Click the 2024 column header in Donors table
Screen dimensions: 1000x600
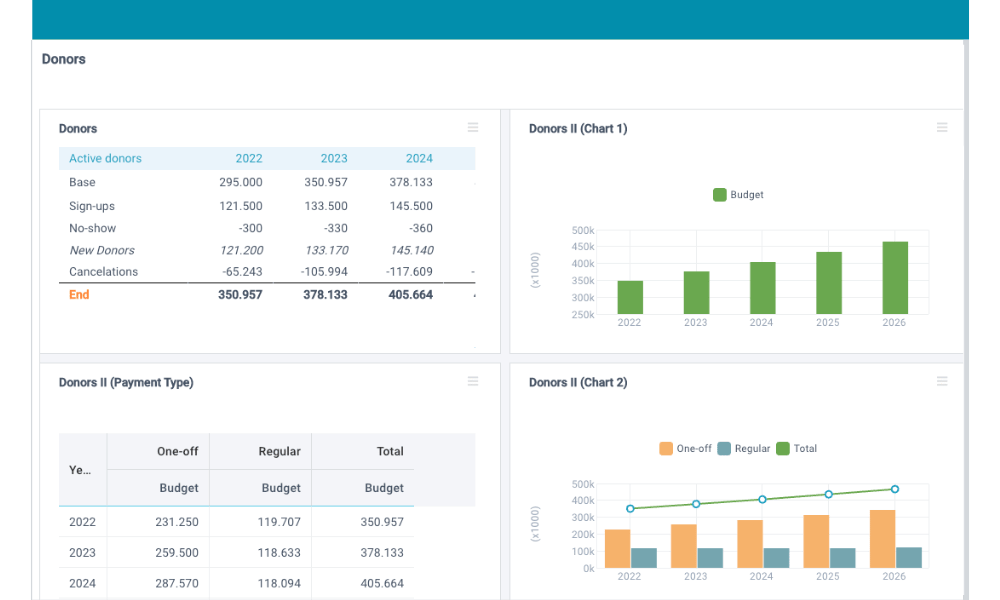pos(419,158)
